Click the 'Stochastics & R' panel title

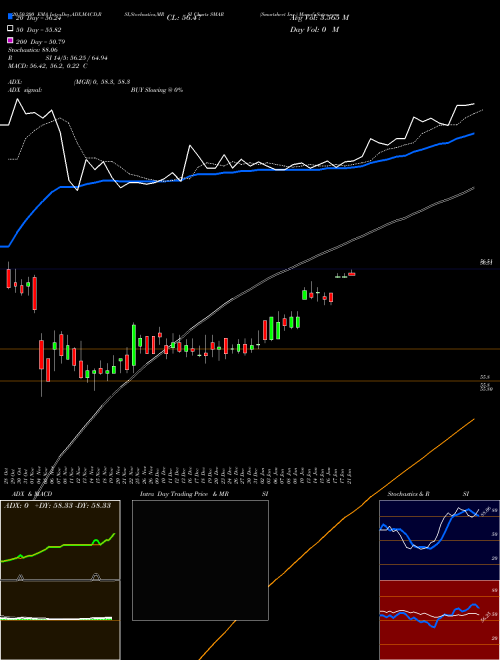408,494
